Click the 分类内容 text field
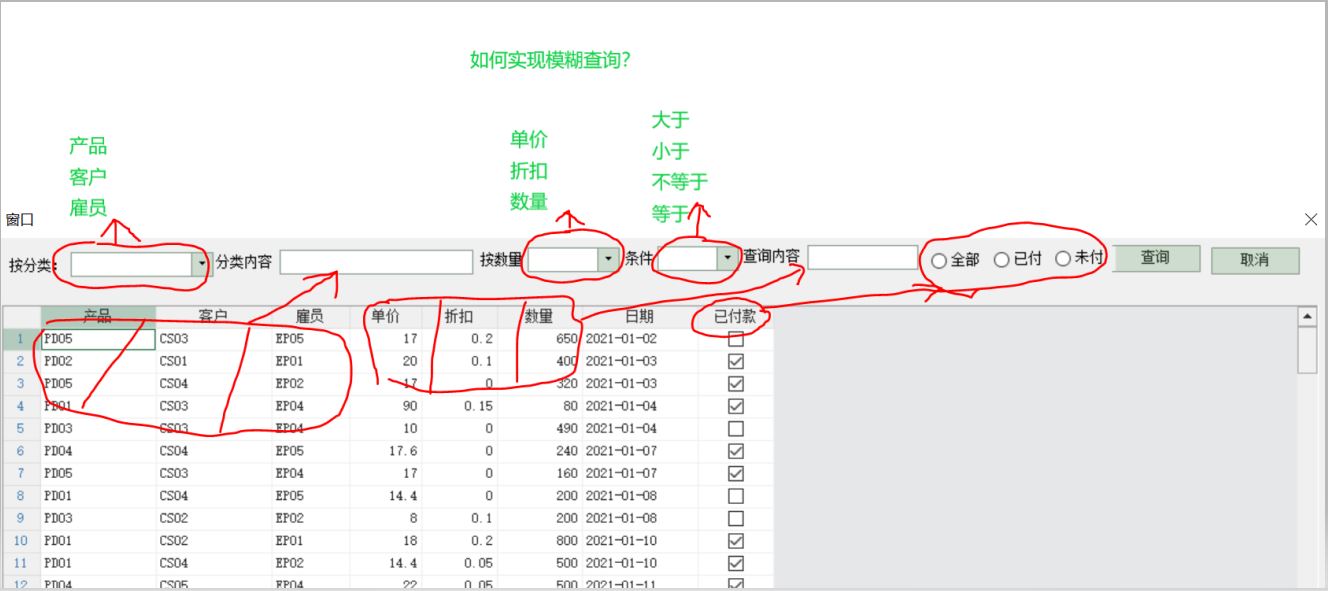Screen dimensions: 1328x591 [x=376, y=262]
